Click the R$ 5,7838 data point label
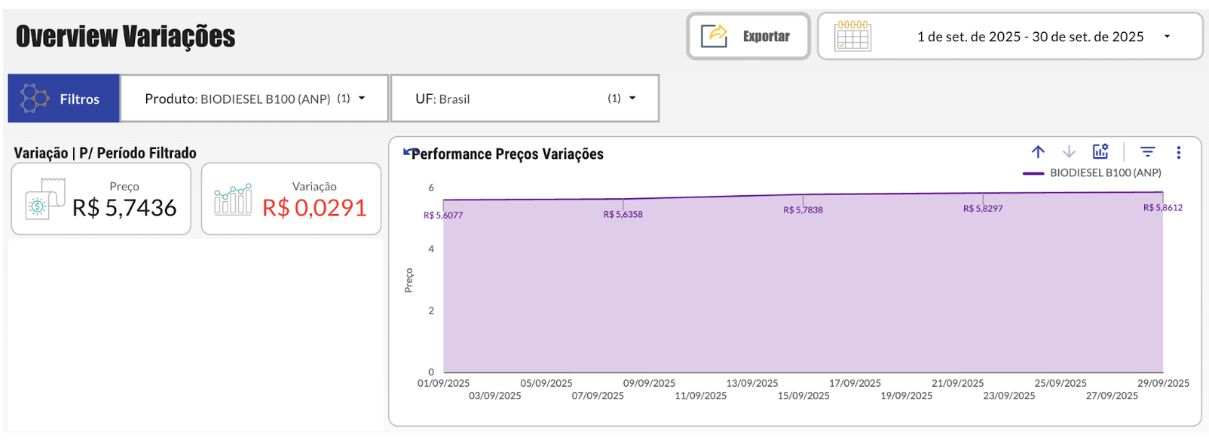 pos(803,210)
